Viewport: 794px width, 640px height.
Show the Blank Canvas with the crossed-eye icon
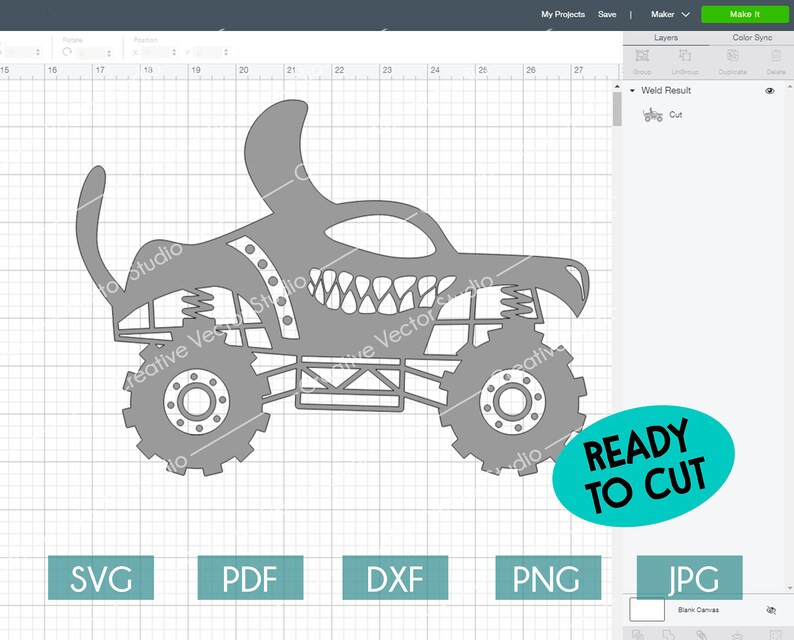(x=771, y=610)
